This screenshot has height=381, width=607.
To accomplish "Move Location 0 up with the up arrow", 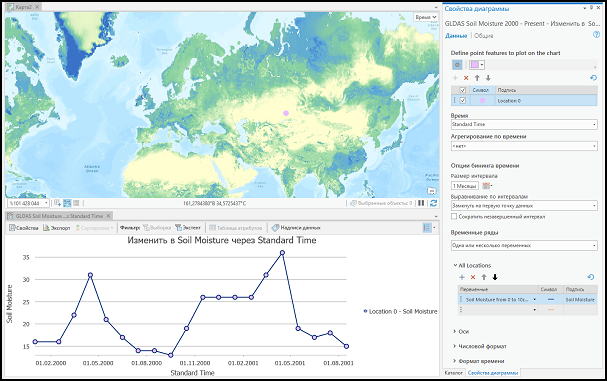I will pos(477,78).
